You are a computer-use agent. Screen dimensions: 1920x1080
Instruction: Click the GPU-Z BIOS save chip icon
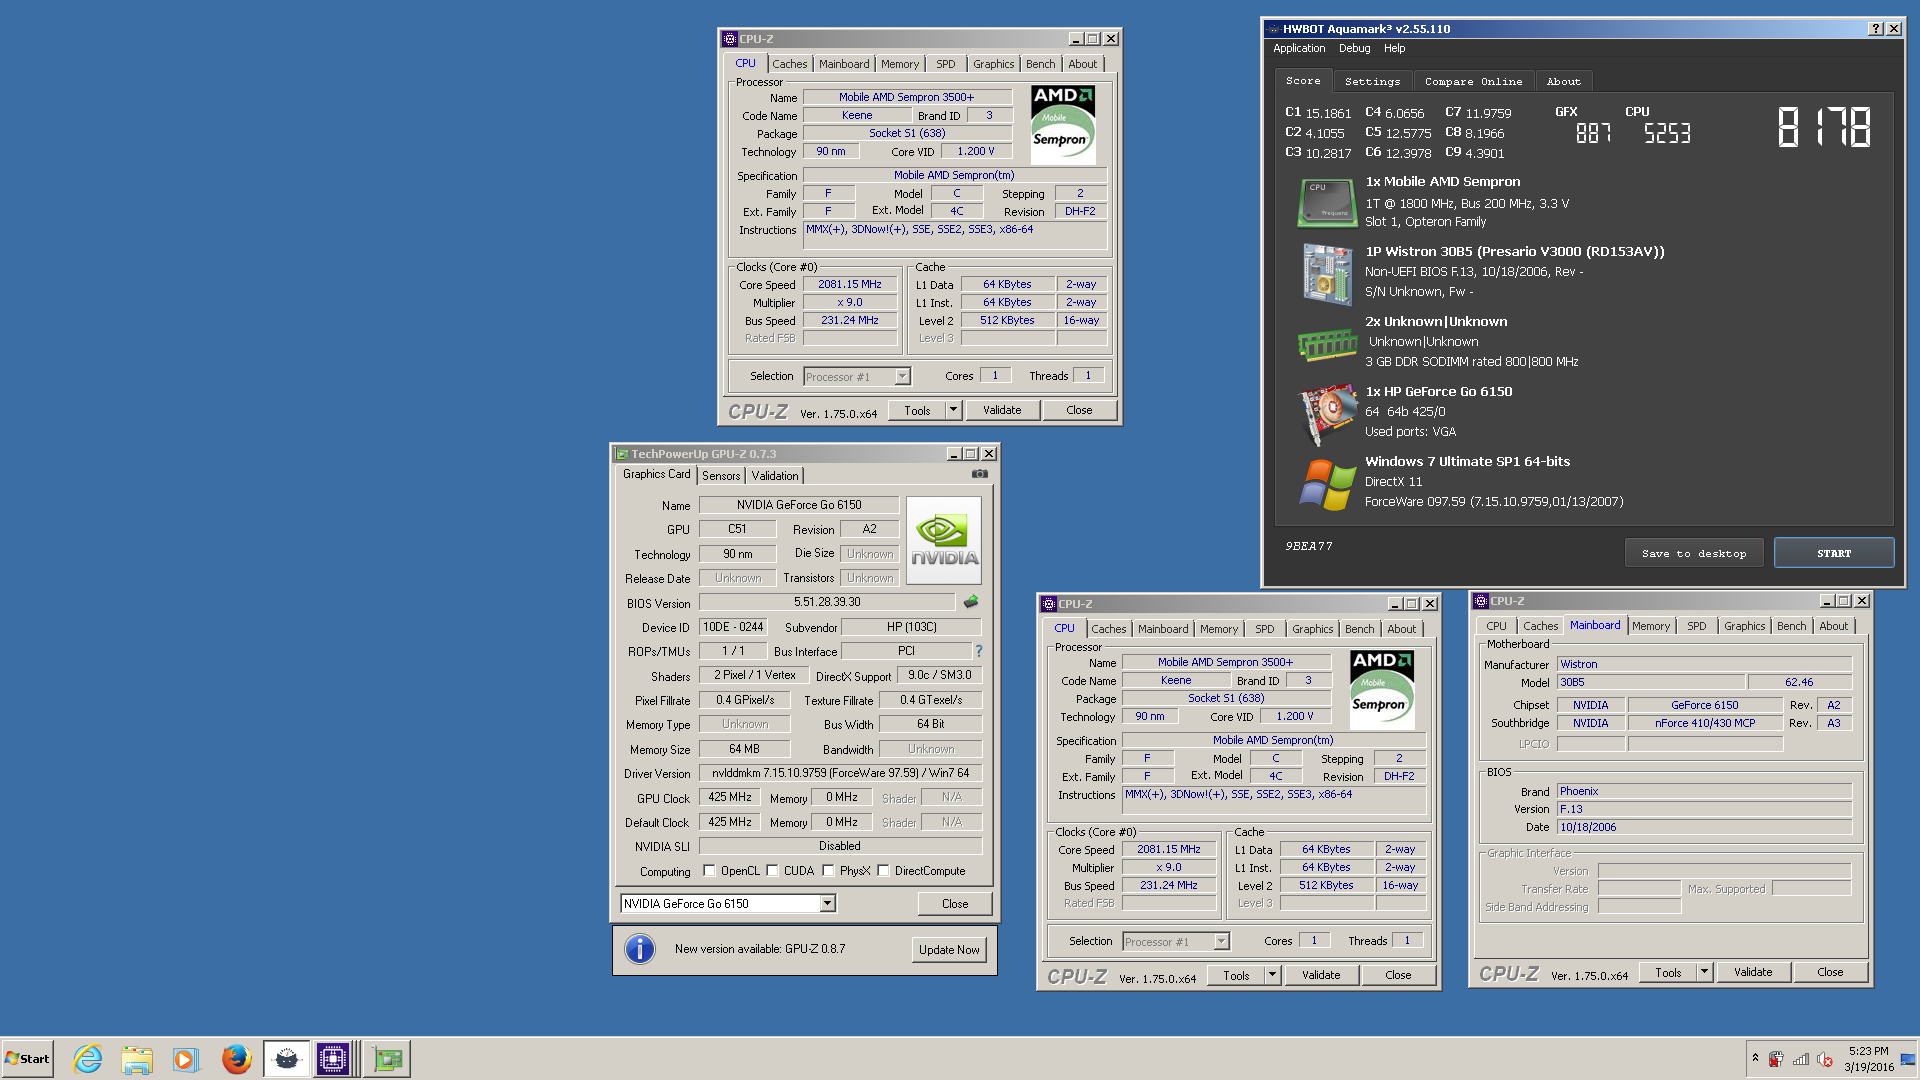(x=971, y=602)
